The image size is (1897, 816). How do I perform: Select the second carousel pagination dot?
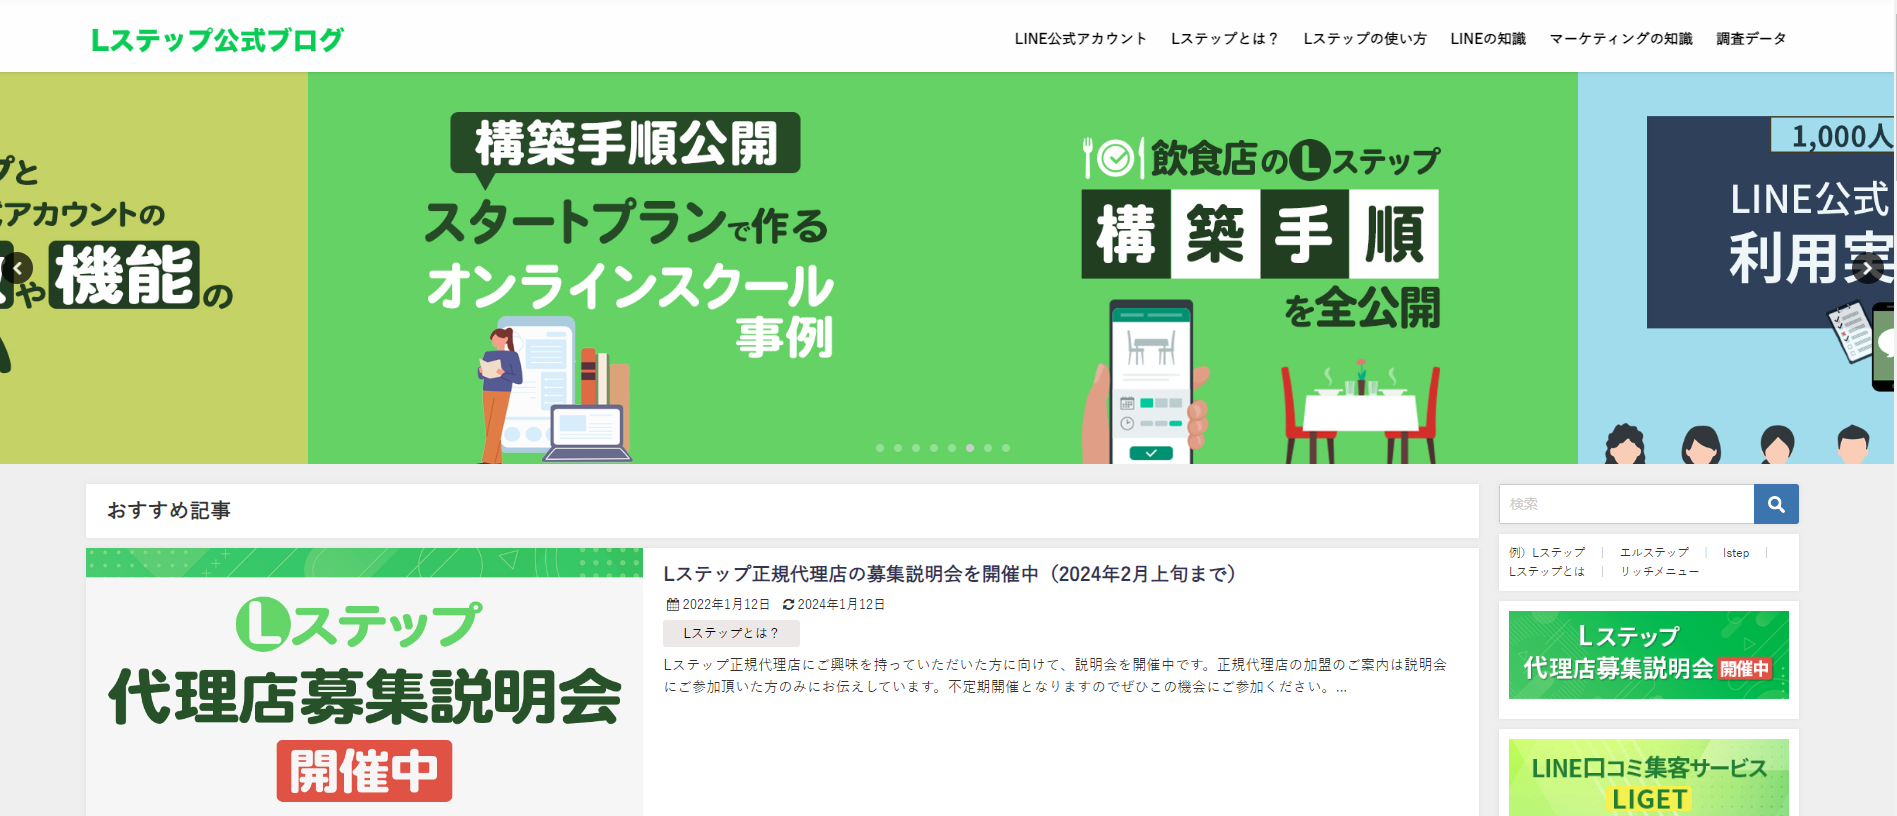(x=898, y=448)
